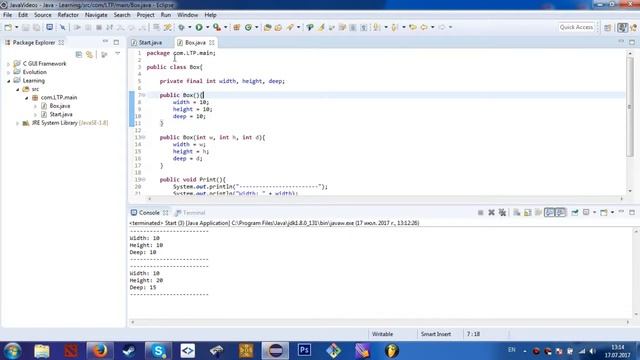The width and height of the screenshot is (640, 360).
Task: Select the src folder in Package Explorer
Action: (35, 89)
